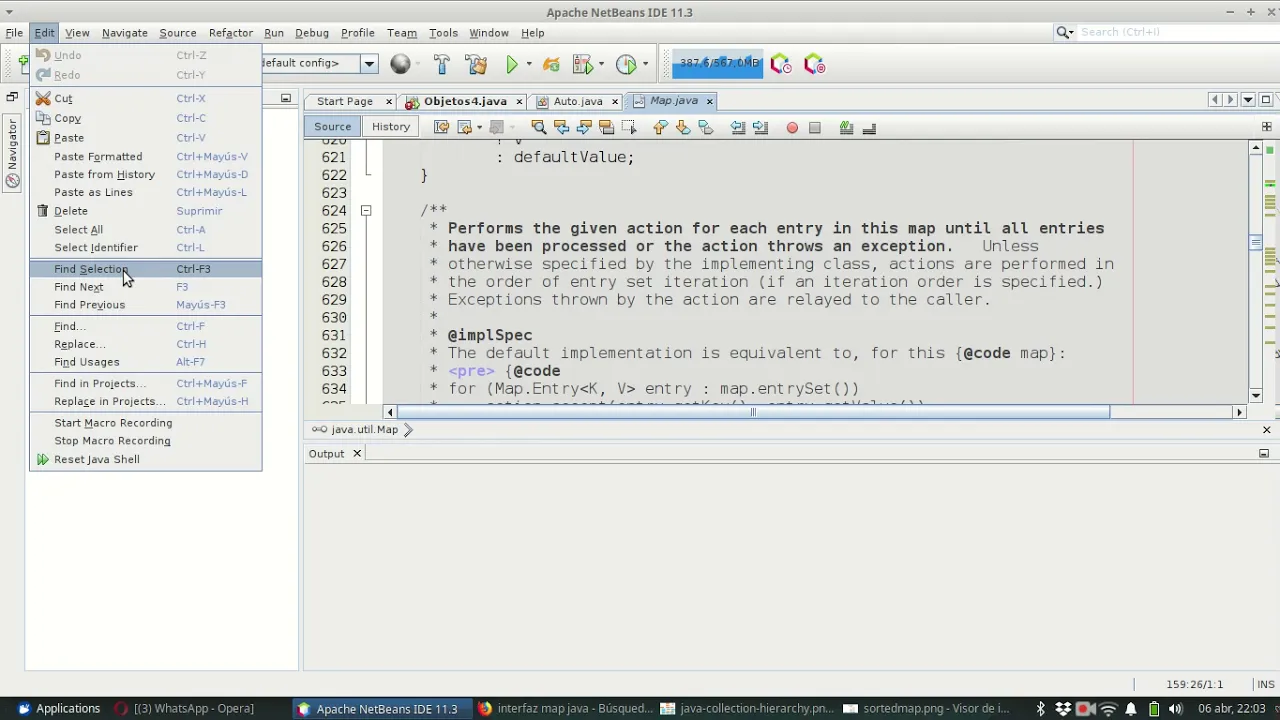Open the Applications menu in the taskbar
Screen dimensions: 1280x720
(58, 709)
